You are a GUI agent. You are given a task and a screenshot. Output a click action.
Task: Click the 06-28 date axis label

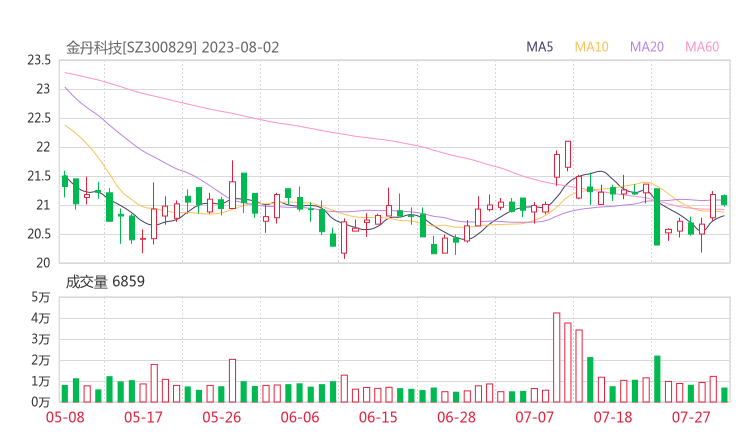point(456,417)
